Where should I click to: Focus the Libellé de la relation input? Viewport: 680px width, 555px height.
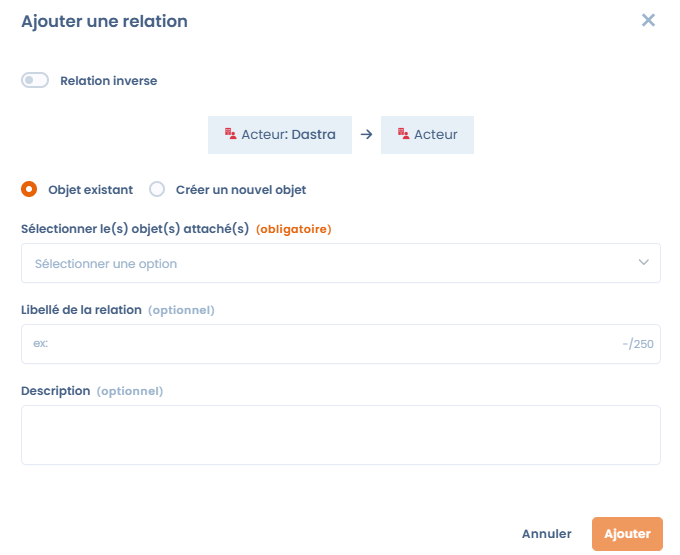(320, 344)
